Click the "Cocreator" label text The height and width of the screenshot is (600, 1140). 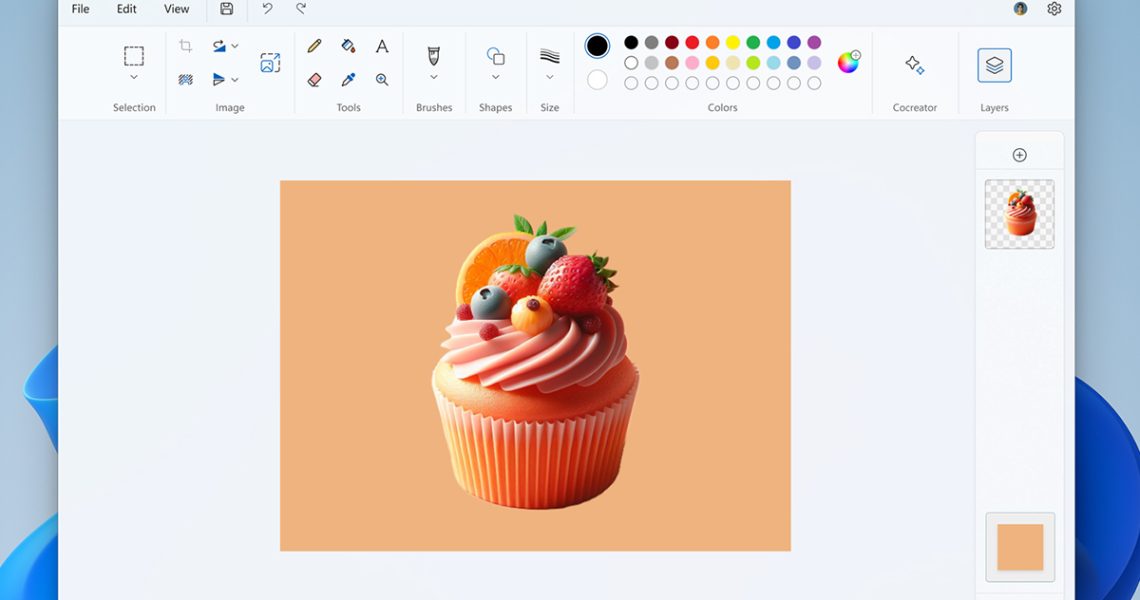click(x=915, y=108)
